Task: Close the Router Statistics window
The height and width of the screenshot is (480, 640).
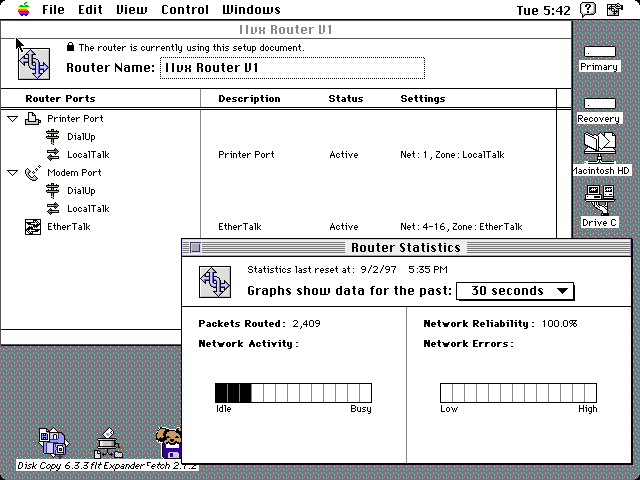Action: [196, 247]
